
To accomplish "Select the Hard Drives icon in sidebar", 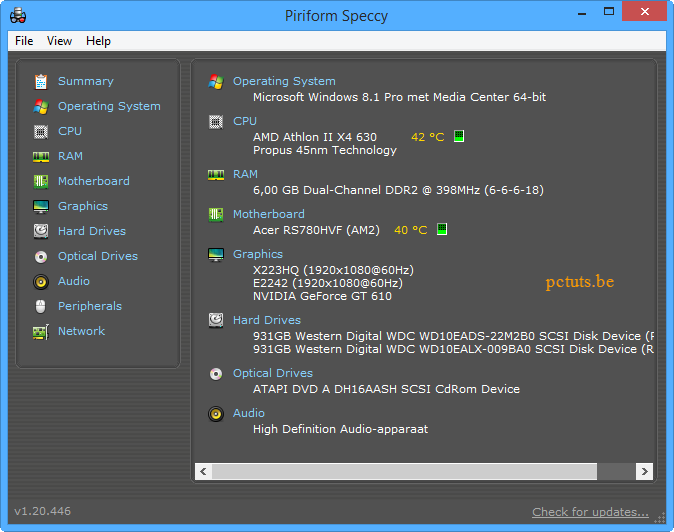I will pos(41,231).
